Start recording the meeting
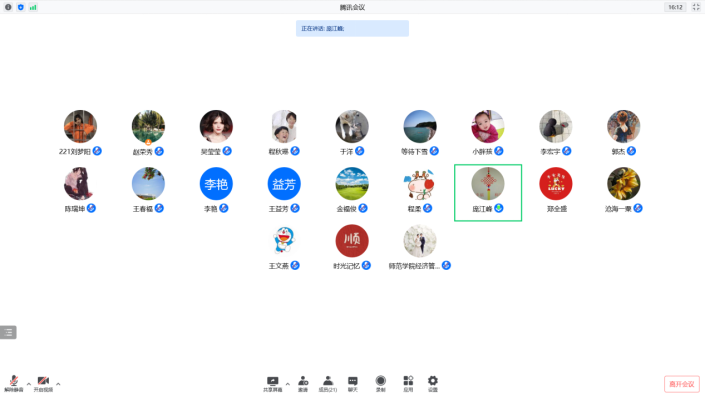This screenshot has height=397, width=705. [x=381, y=384]
